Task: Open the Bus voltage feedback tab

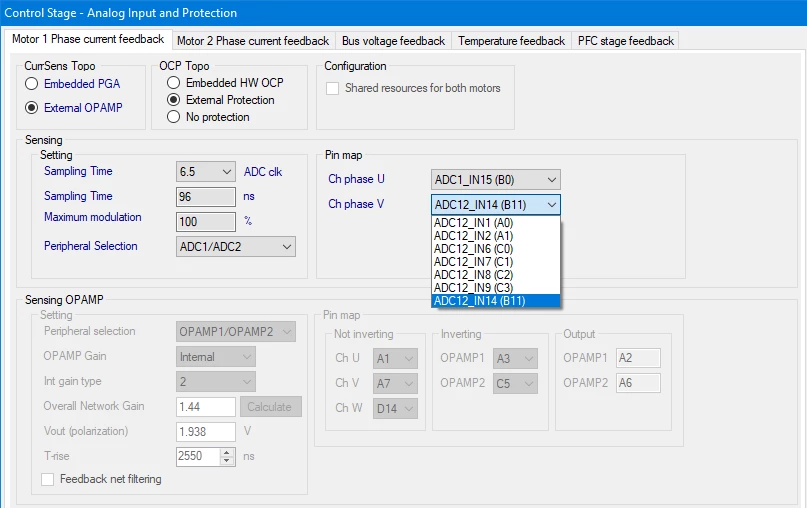Action: 393,41
